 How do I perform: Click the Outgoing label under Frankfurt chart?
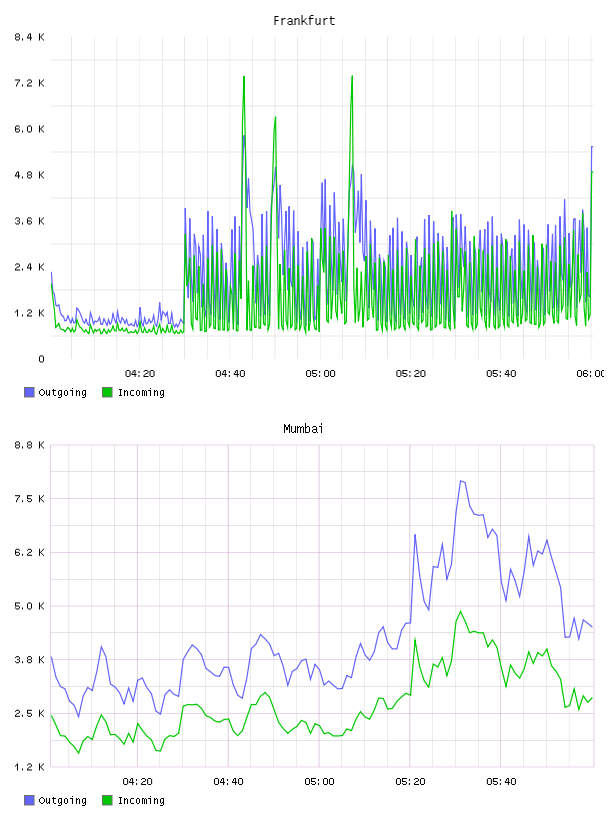tap(62, 392)
